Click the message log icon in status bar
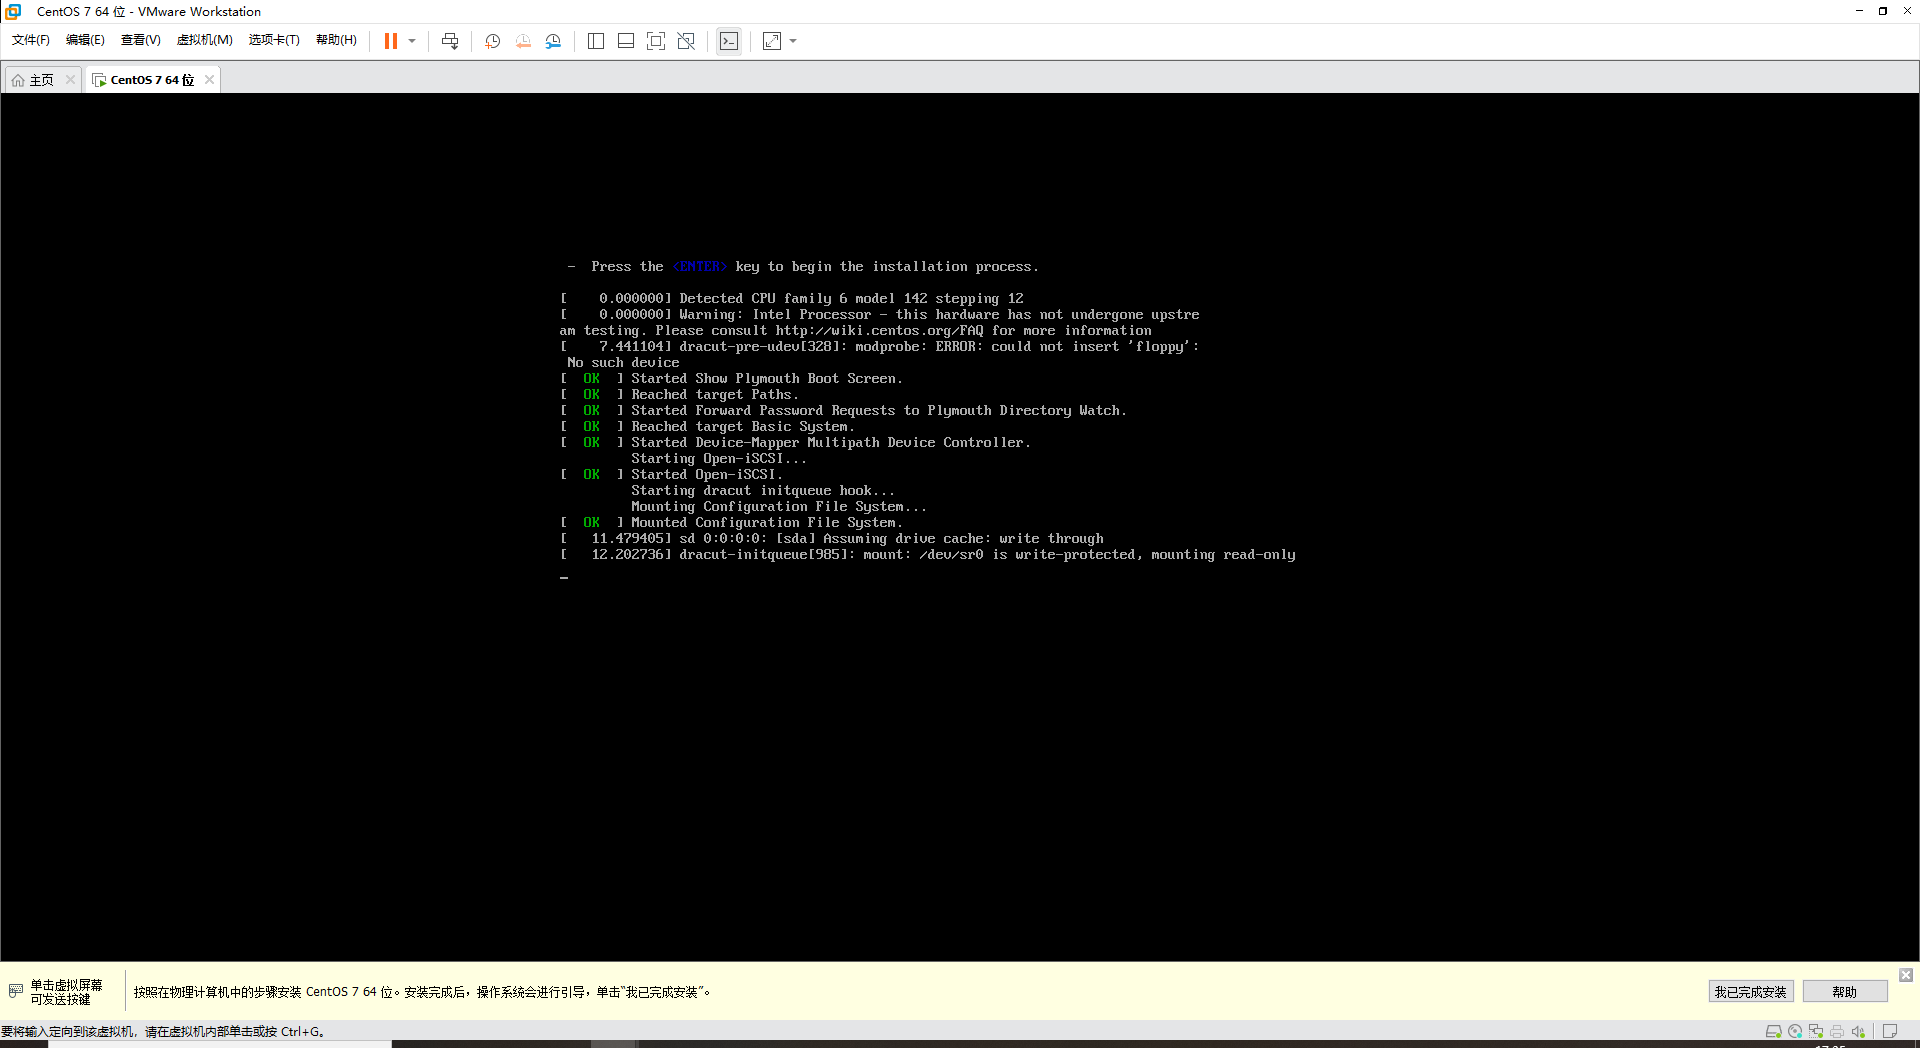The image size is (1920, 1048). (x=1890, y=1032)
